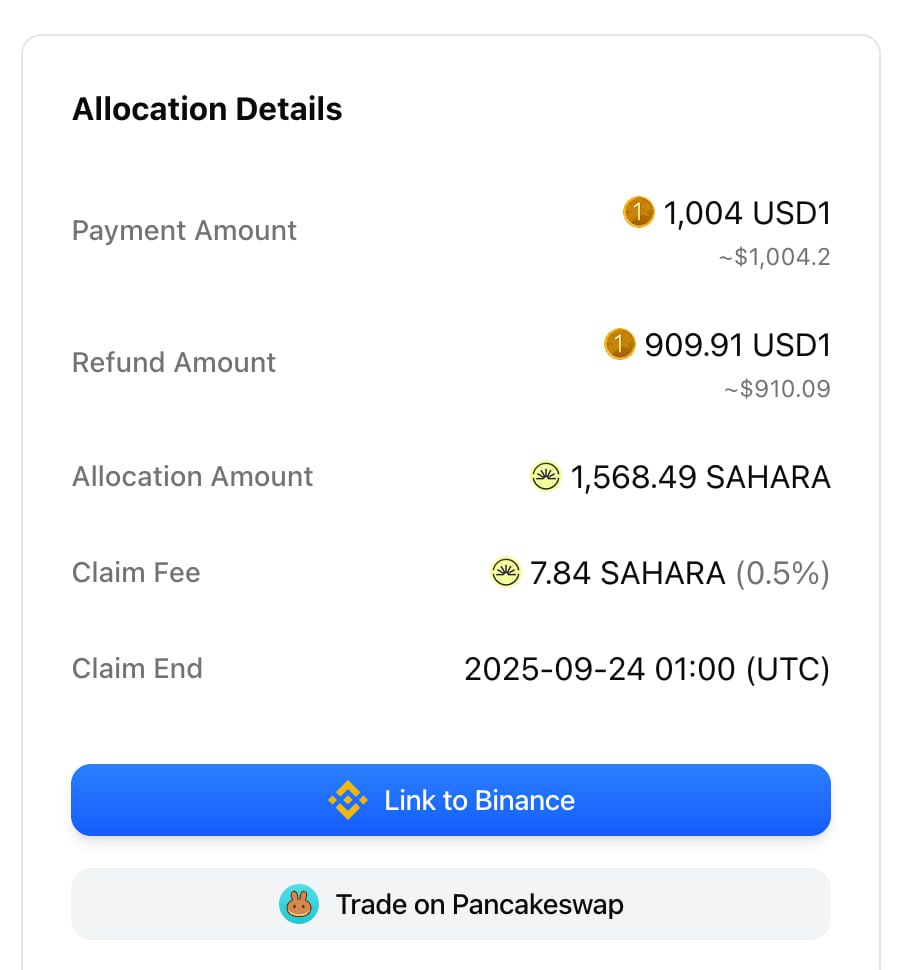The width and height of the screenshot is (902, 970).
Task: Select the Allocation Details heading
Action: pos(207,109)
